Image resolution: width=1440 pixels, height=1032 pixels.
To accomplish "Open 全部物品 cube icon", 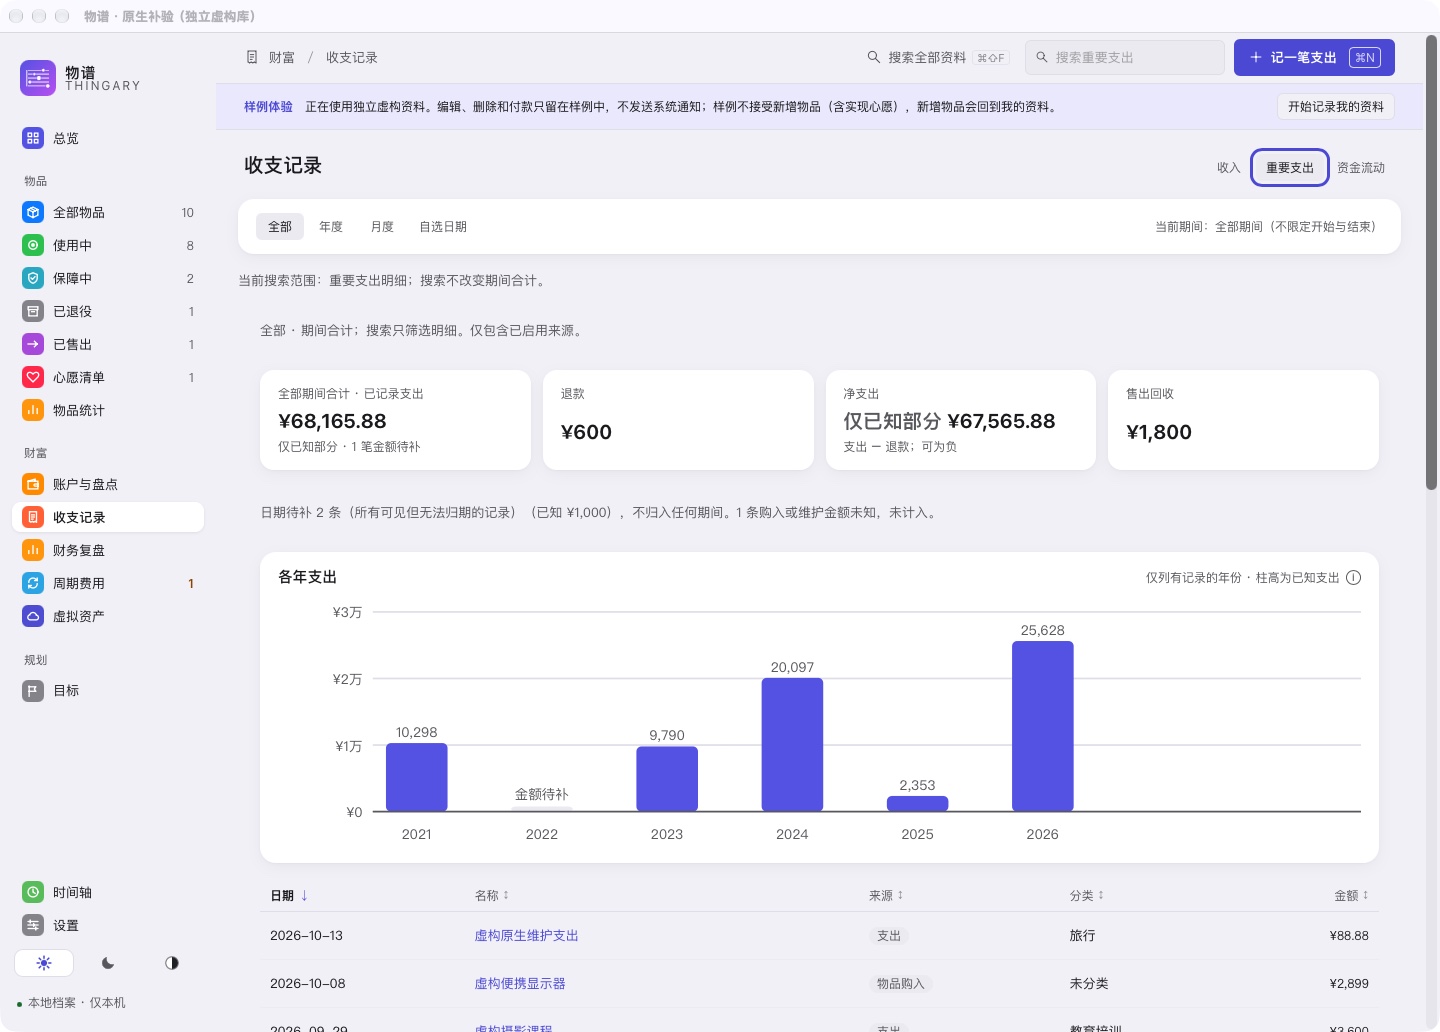I will pyautogui.click(x=33, y=212).
